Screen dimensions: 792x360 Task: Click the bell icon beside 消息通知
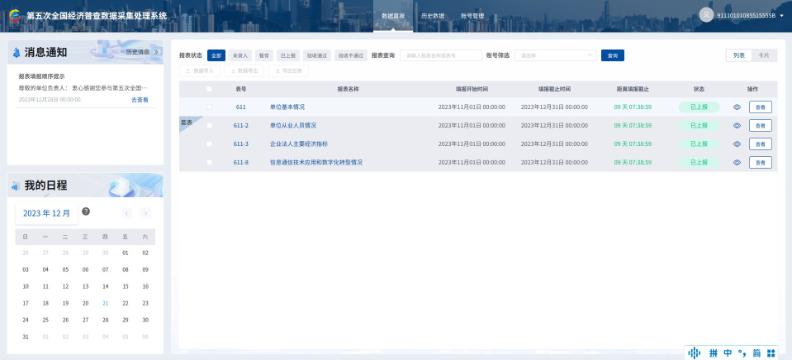point(16,53)
